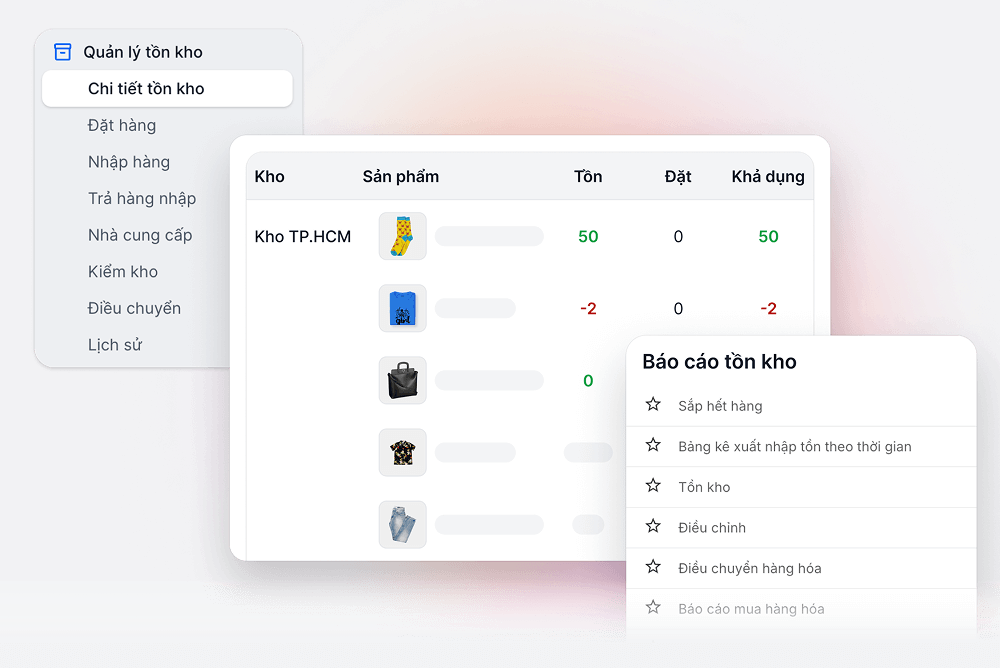This screenshot has width=1000, height=668.
Task: Select Trả hàng nhập sidebar item
Action: [142, 198]
